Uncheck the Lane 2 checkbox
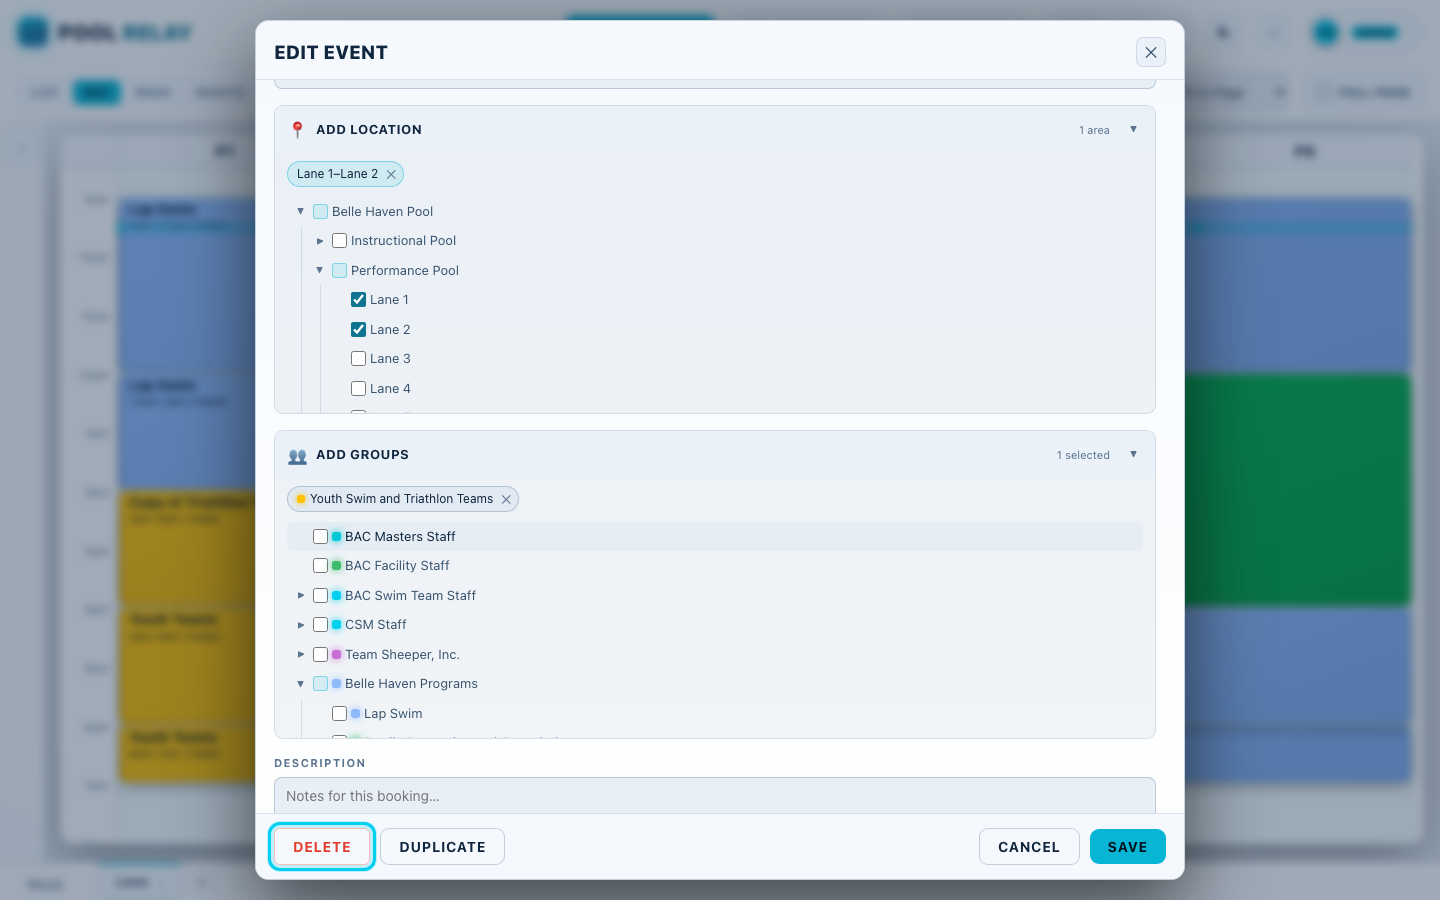Image resolution: width=1440 pixels, height=900 pixels. click(x=359, y=329)
